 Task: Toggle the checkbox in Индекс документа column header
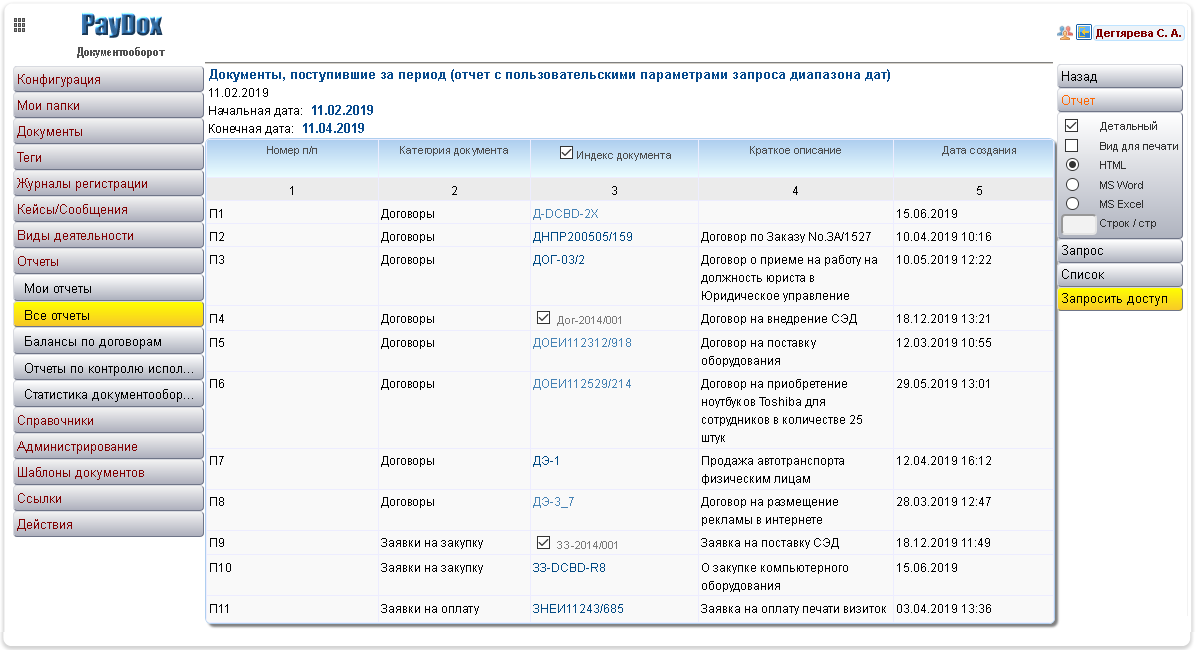pyautogui.click(x=567, y=154)
